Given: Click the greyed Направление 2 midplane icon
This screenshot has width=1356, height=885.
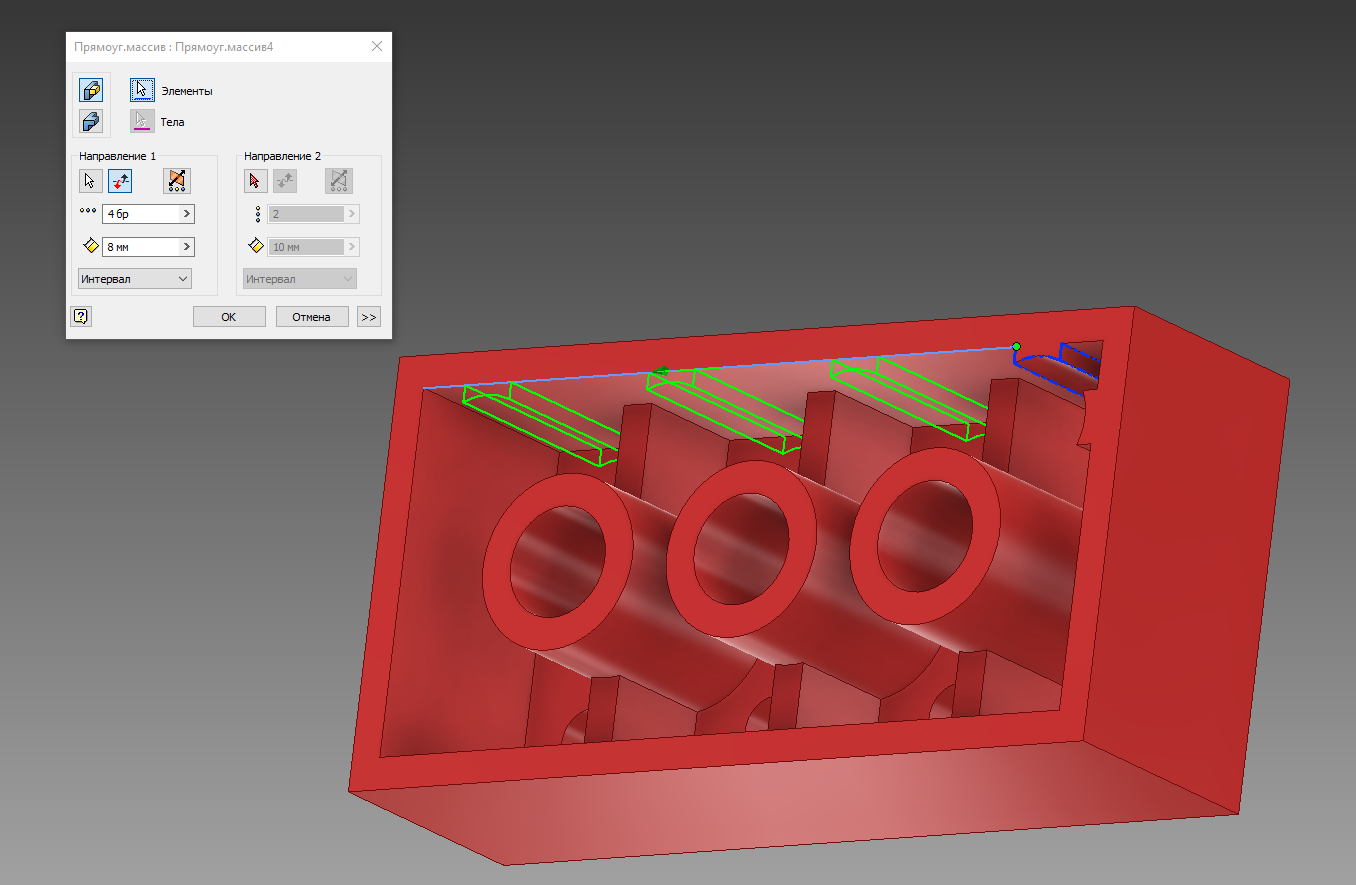Looking at the screenshot, I should (341, 181).
